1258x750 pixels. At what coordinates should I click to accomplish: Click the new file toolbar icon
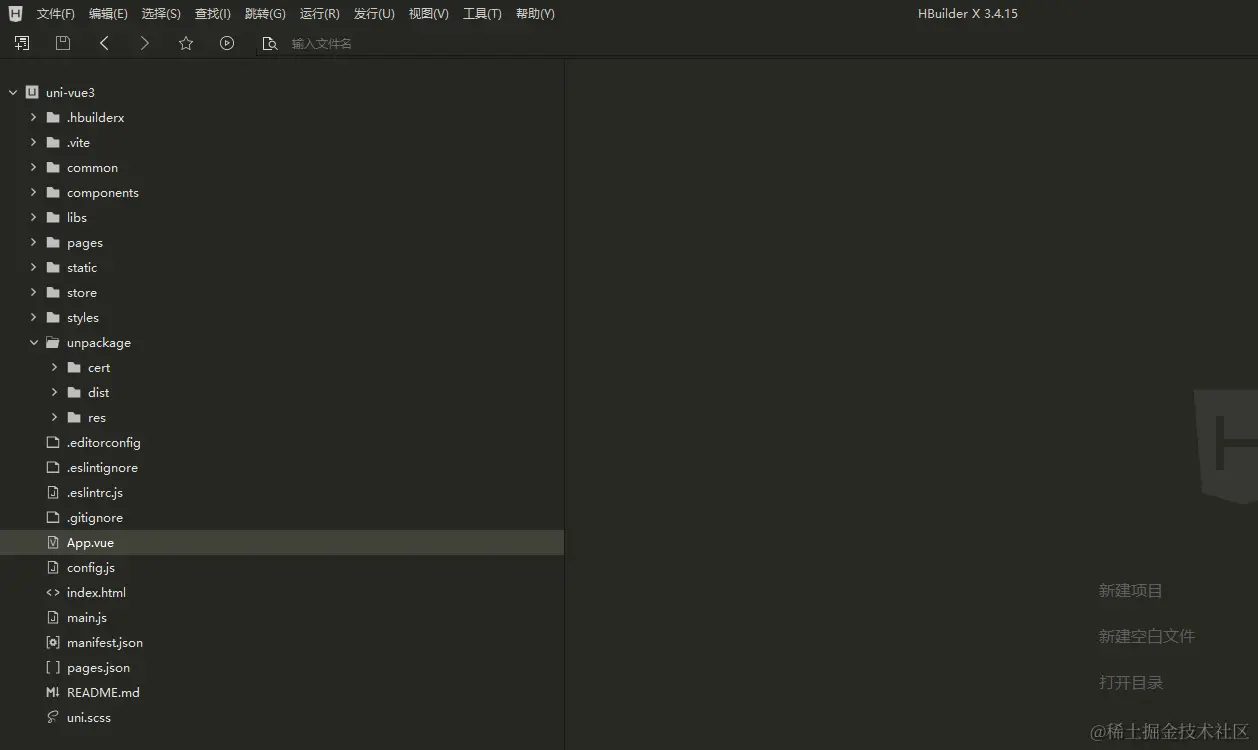click(x=22, y=43)
